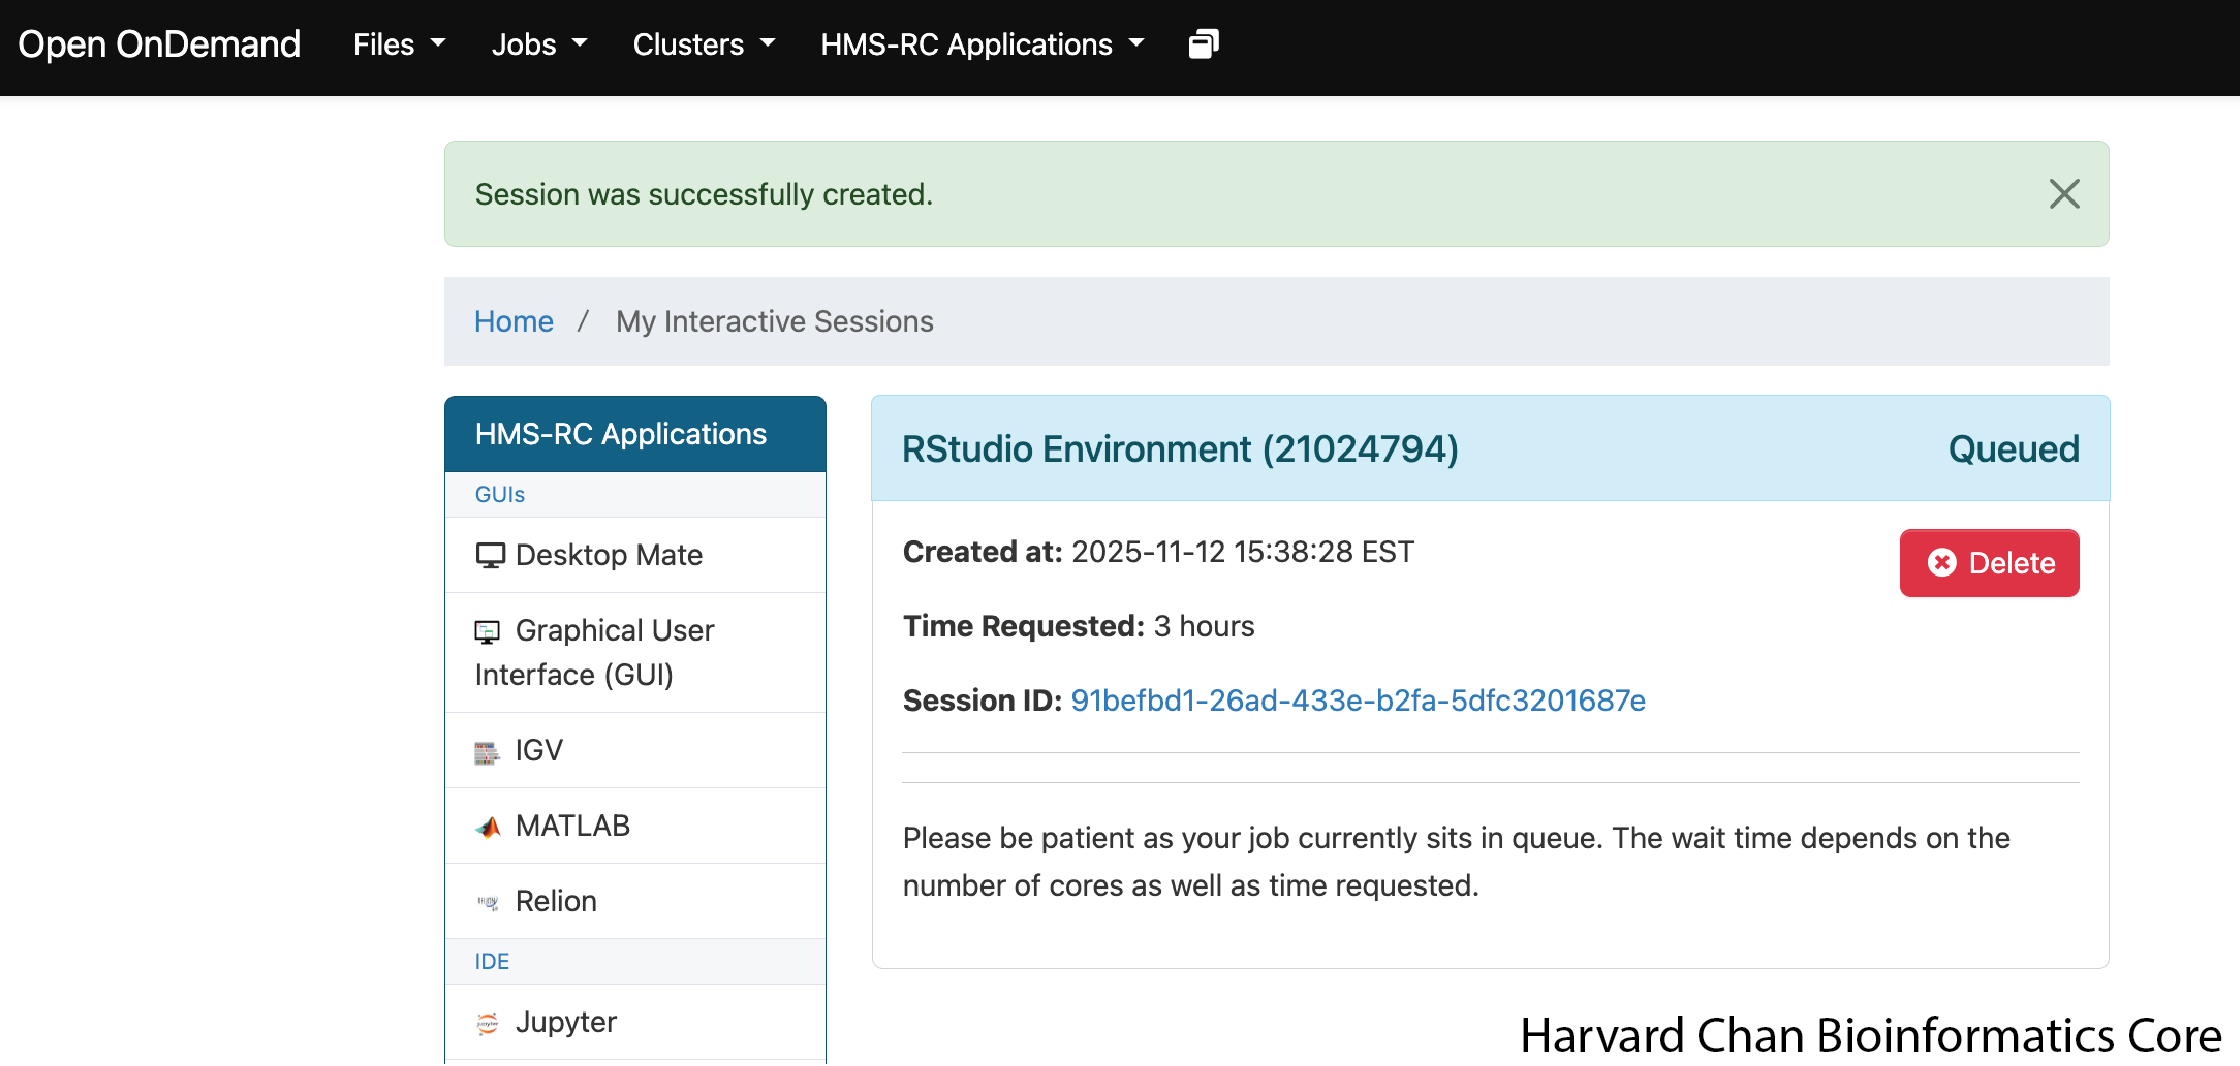Select Jupyter under the IDE section
The width and height of the screenshot is (2240, 1066).
click(x=566, y=1022)
